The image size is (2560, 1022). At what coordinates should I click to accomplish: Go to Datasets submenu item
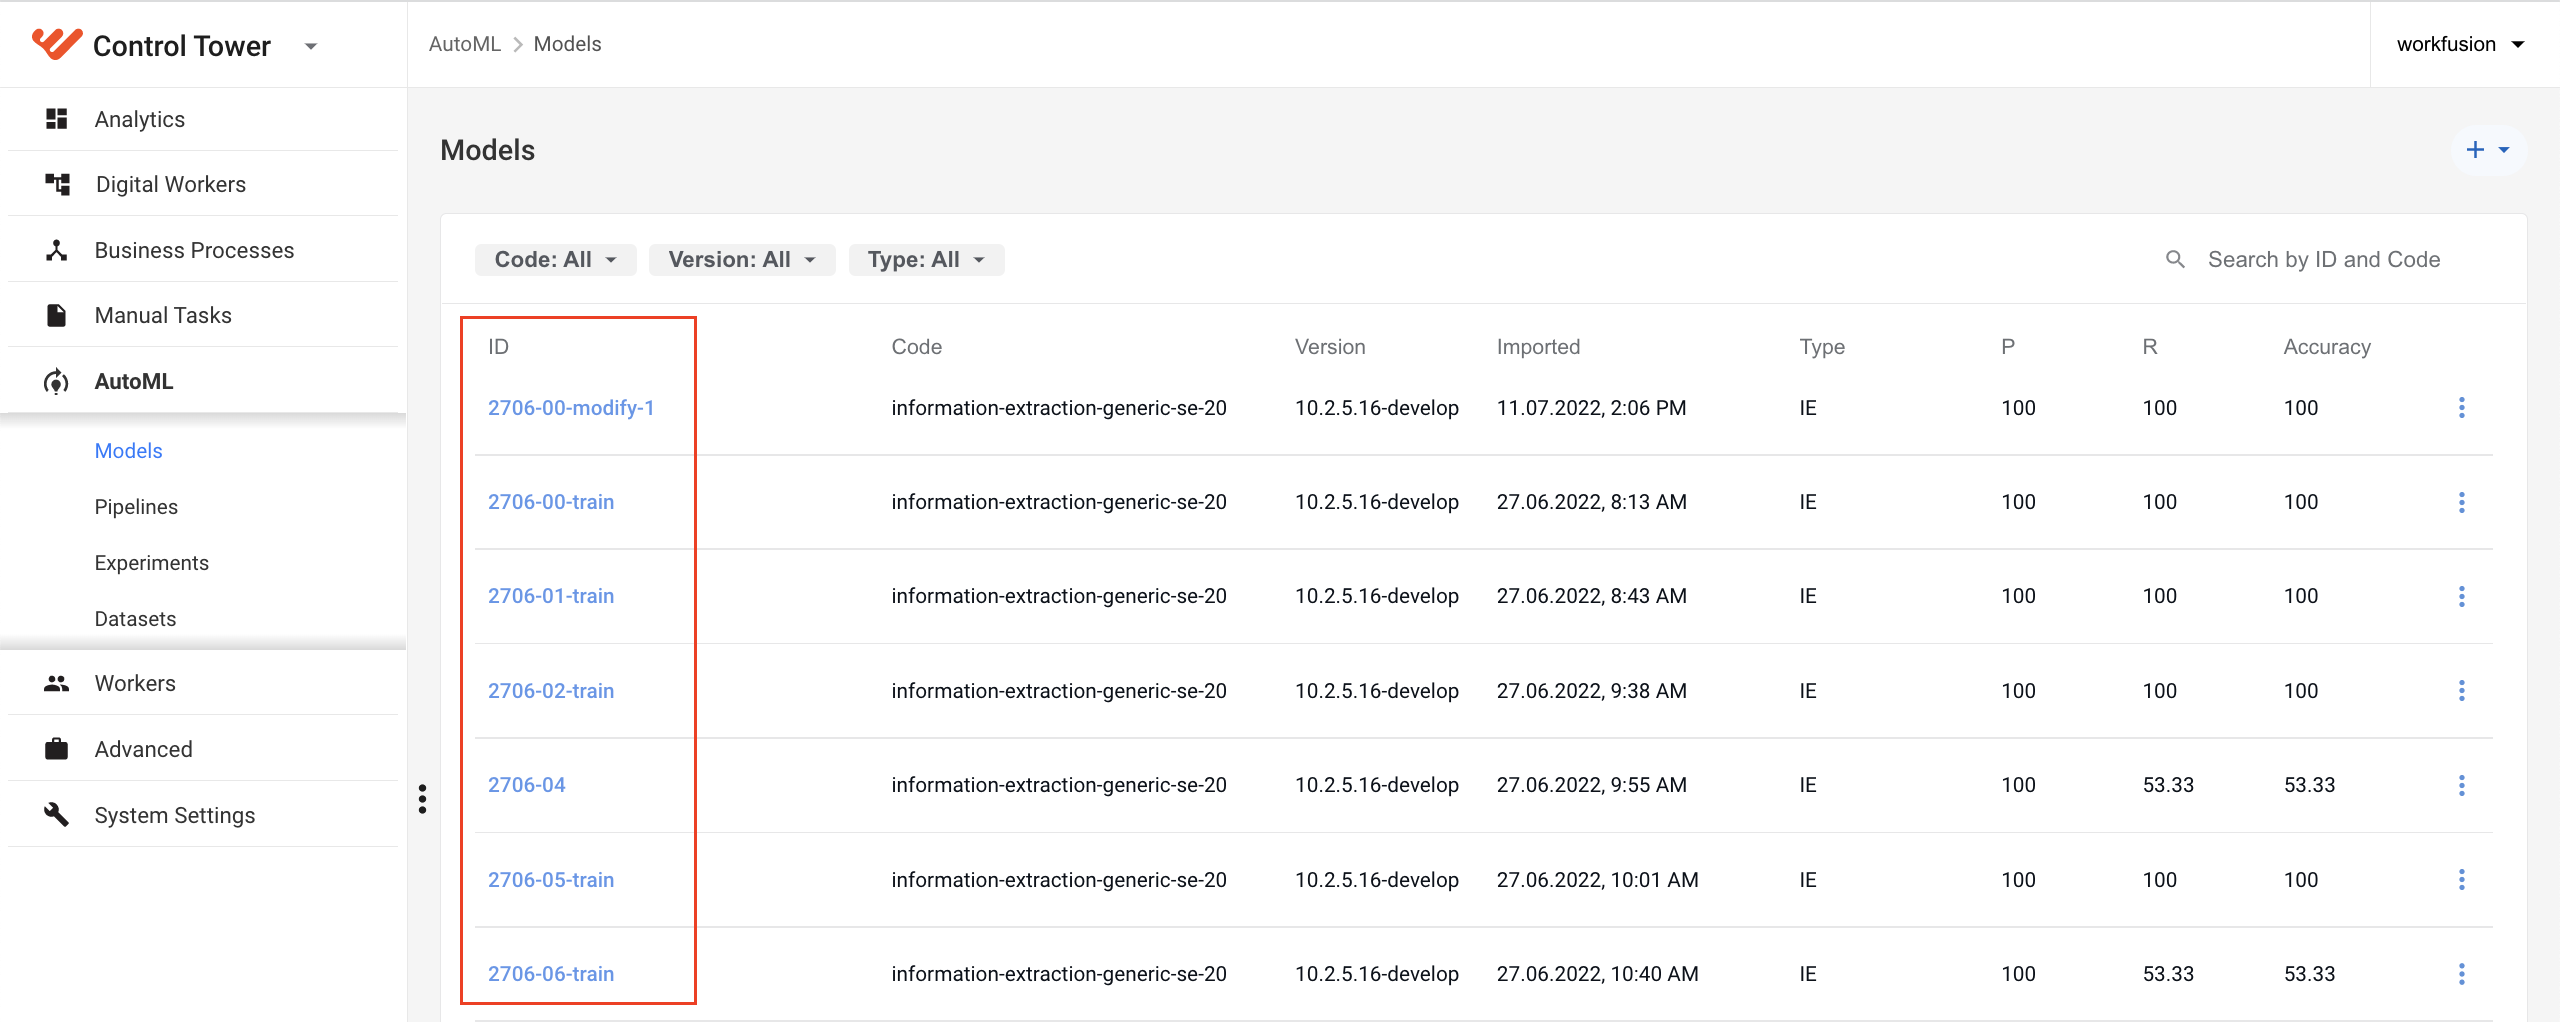pyautogui.click(x=135, y=619)
